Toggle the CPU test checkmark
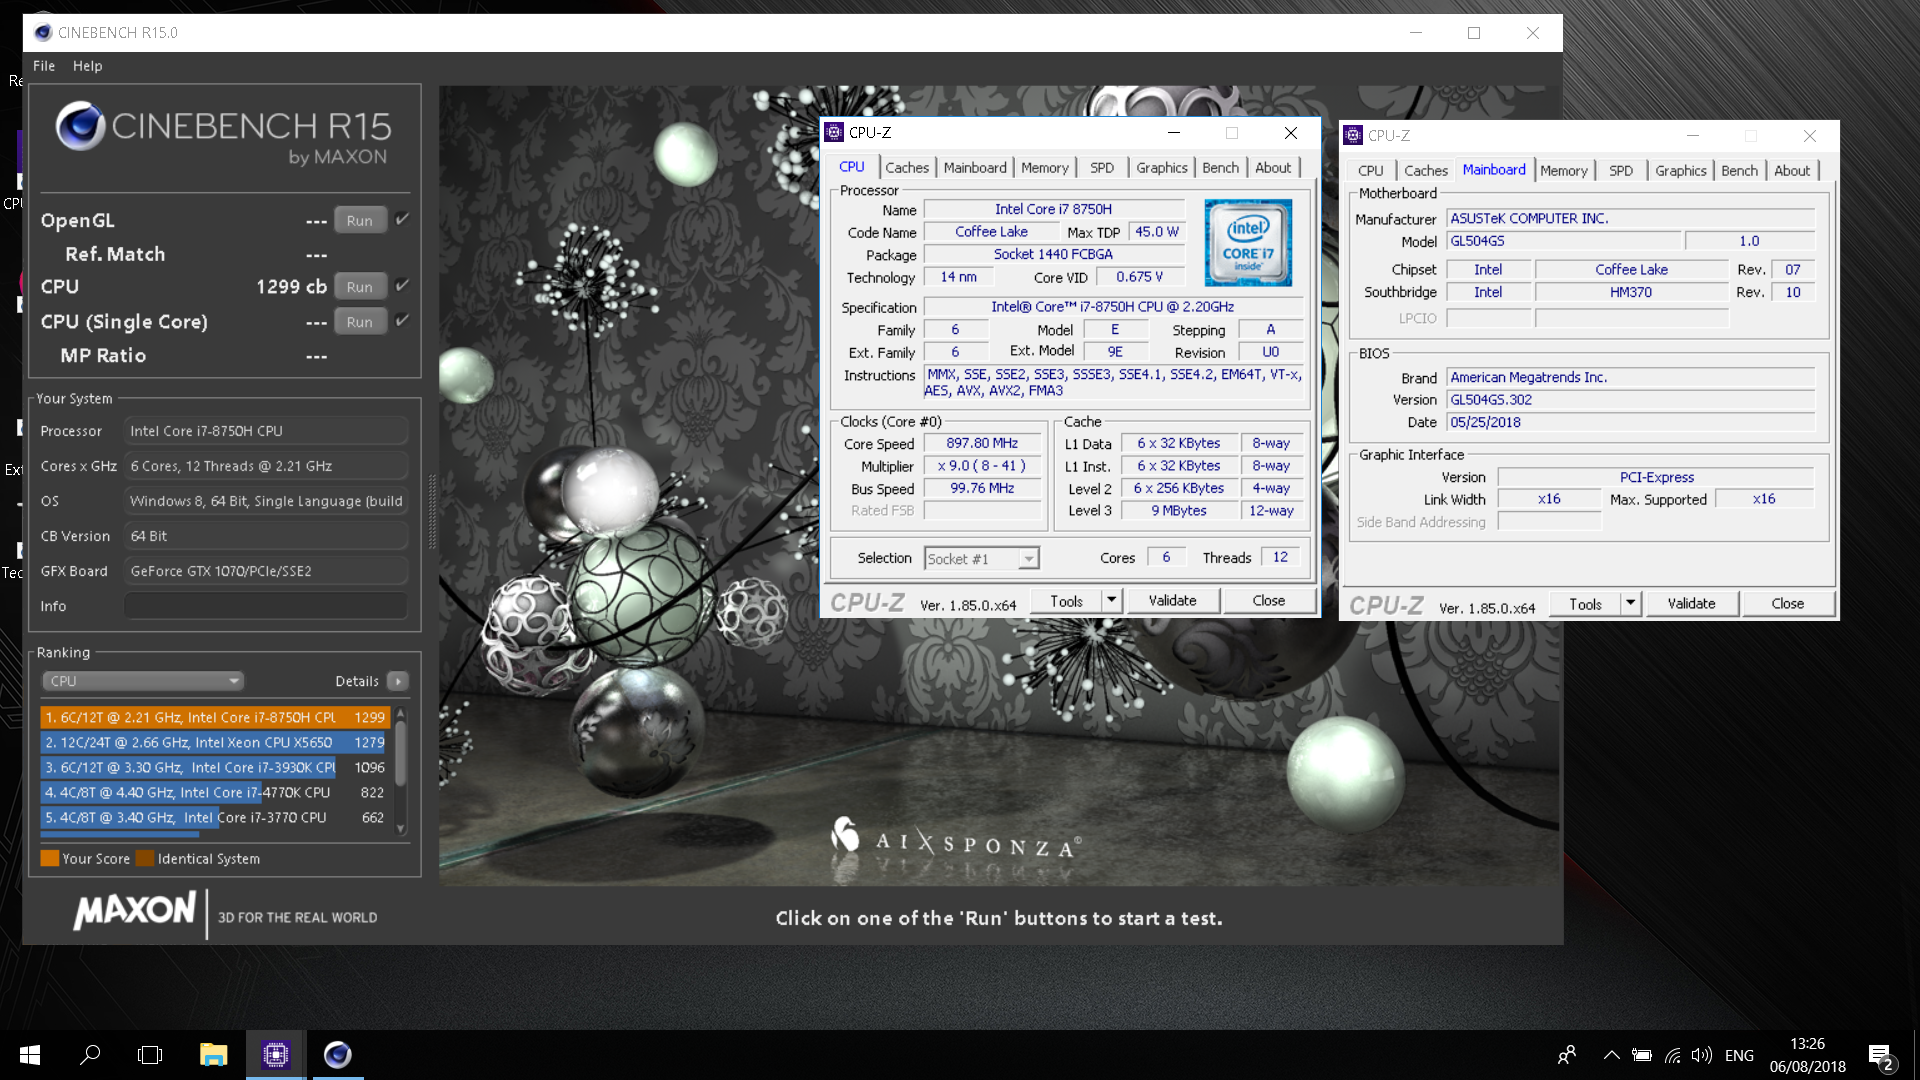Image resolution: width=1920 pixels, height=1080 pixels. click(402, 285)
